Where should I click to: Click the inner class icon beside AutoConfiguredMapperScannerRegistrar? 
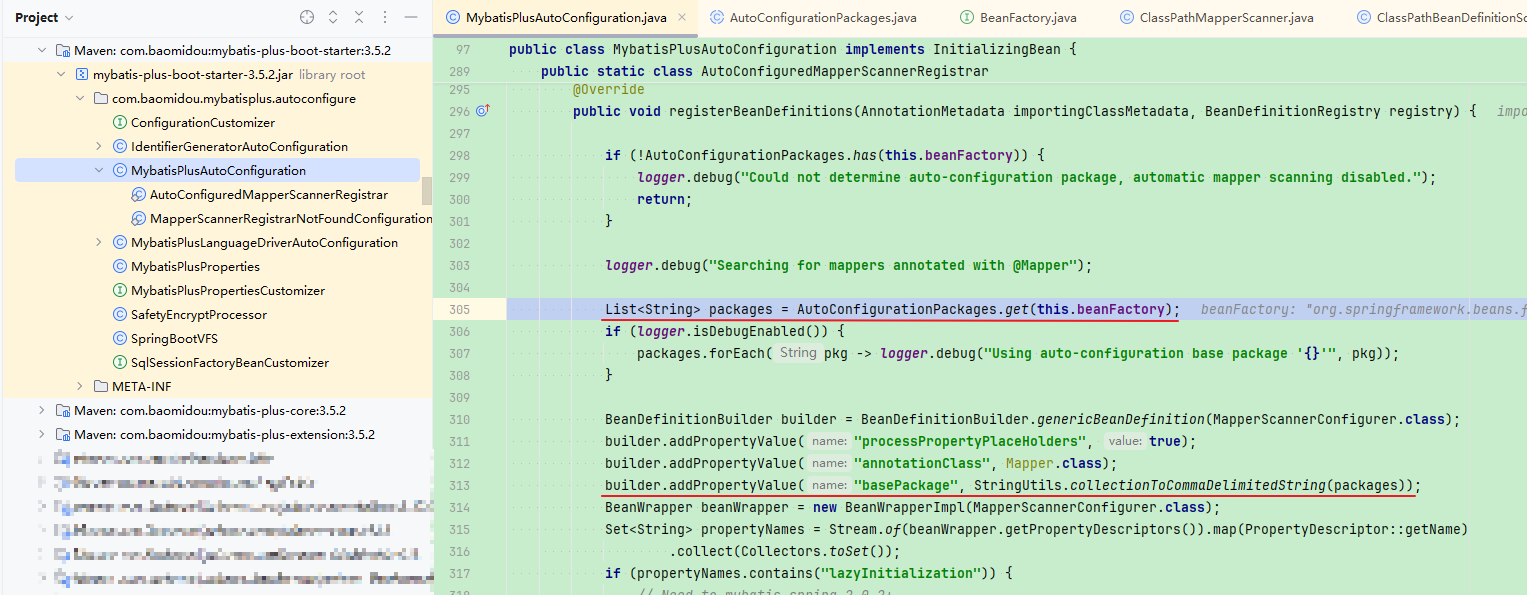(139, 195)
